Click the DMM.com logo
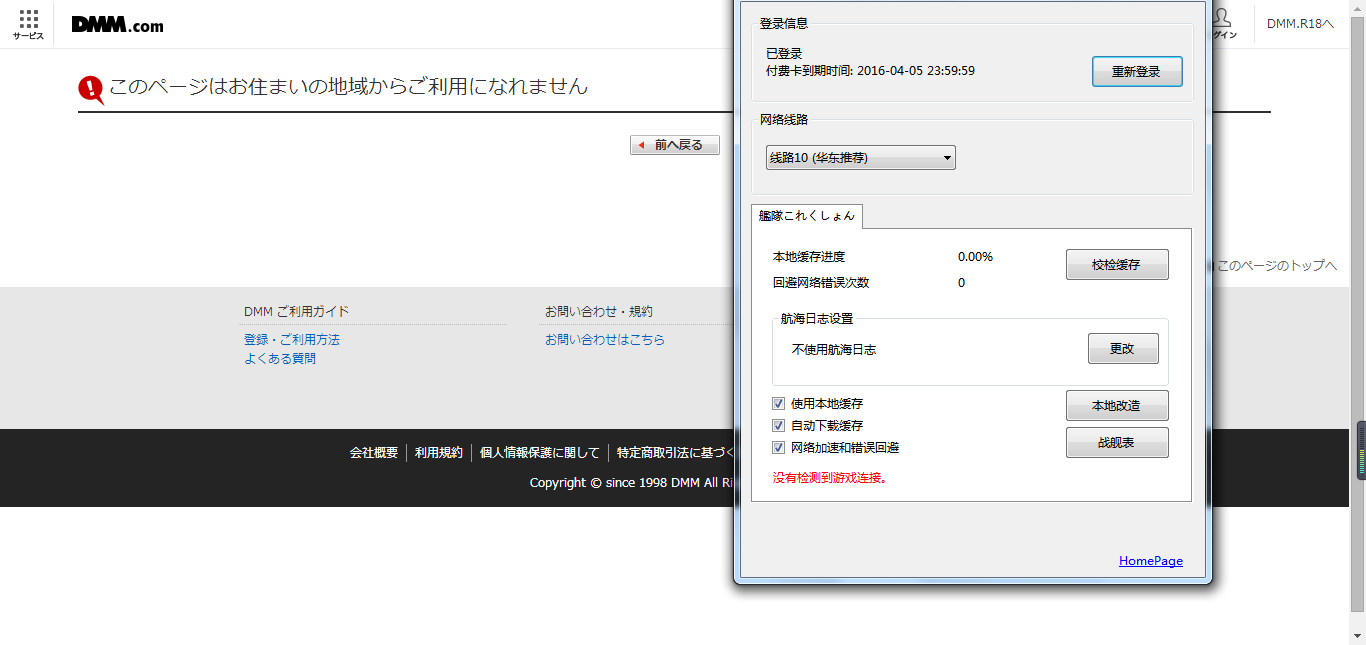This screenshot has width=1366, height=645. click(x=118, y=25)
